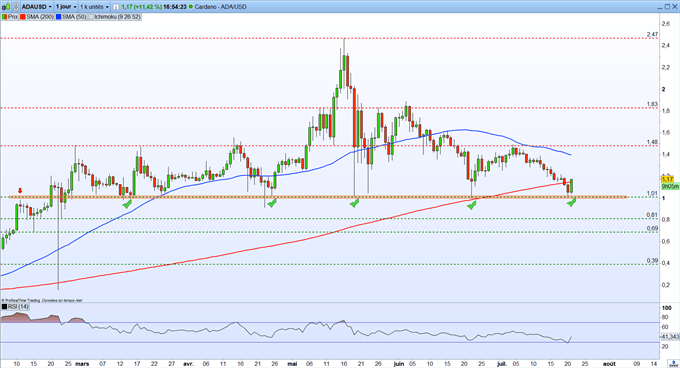The image size is (680, 368).
Task: Click the juin label on the time axis
Action: 399,364
